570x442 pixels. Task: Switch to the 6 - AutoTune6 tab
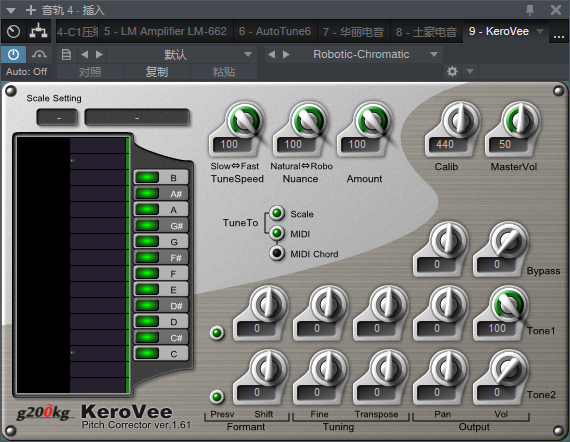[275, 32]
